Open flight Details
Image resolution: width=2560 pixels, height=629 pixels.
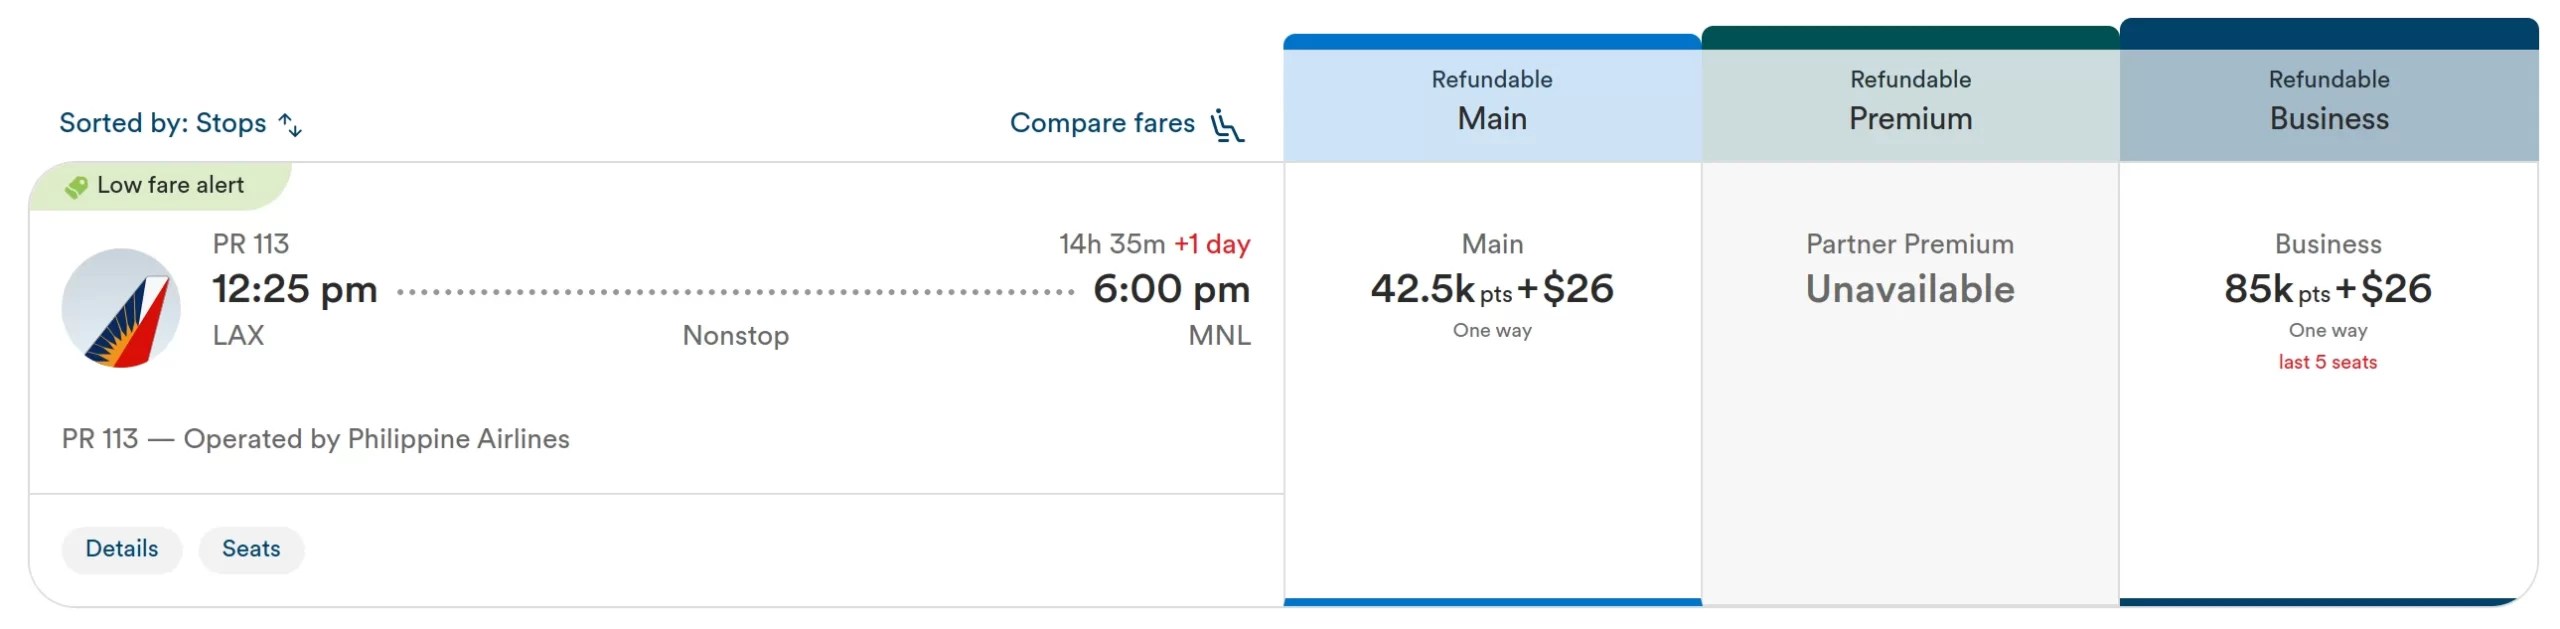point(122,549)
